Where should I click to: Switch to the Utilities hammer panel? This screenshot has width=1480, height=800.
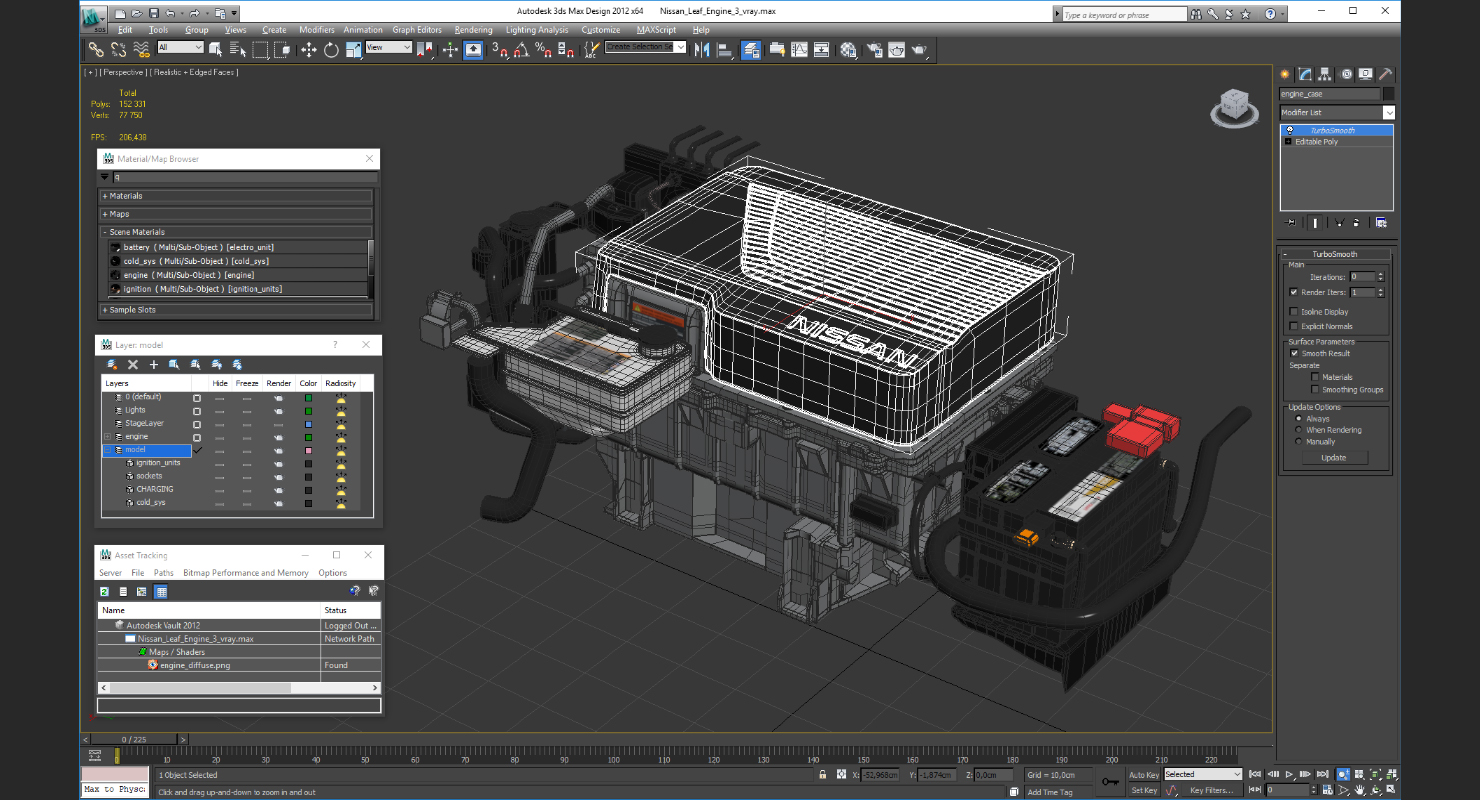click(x=1386, y=74)
